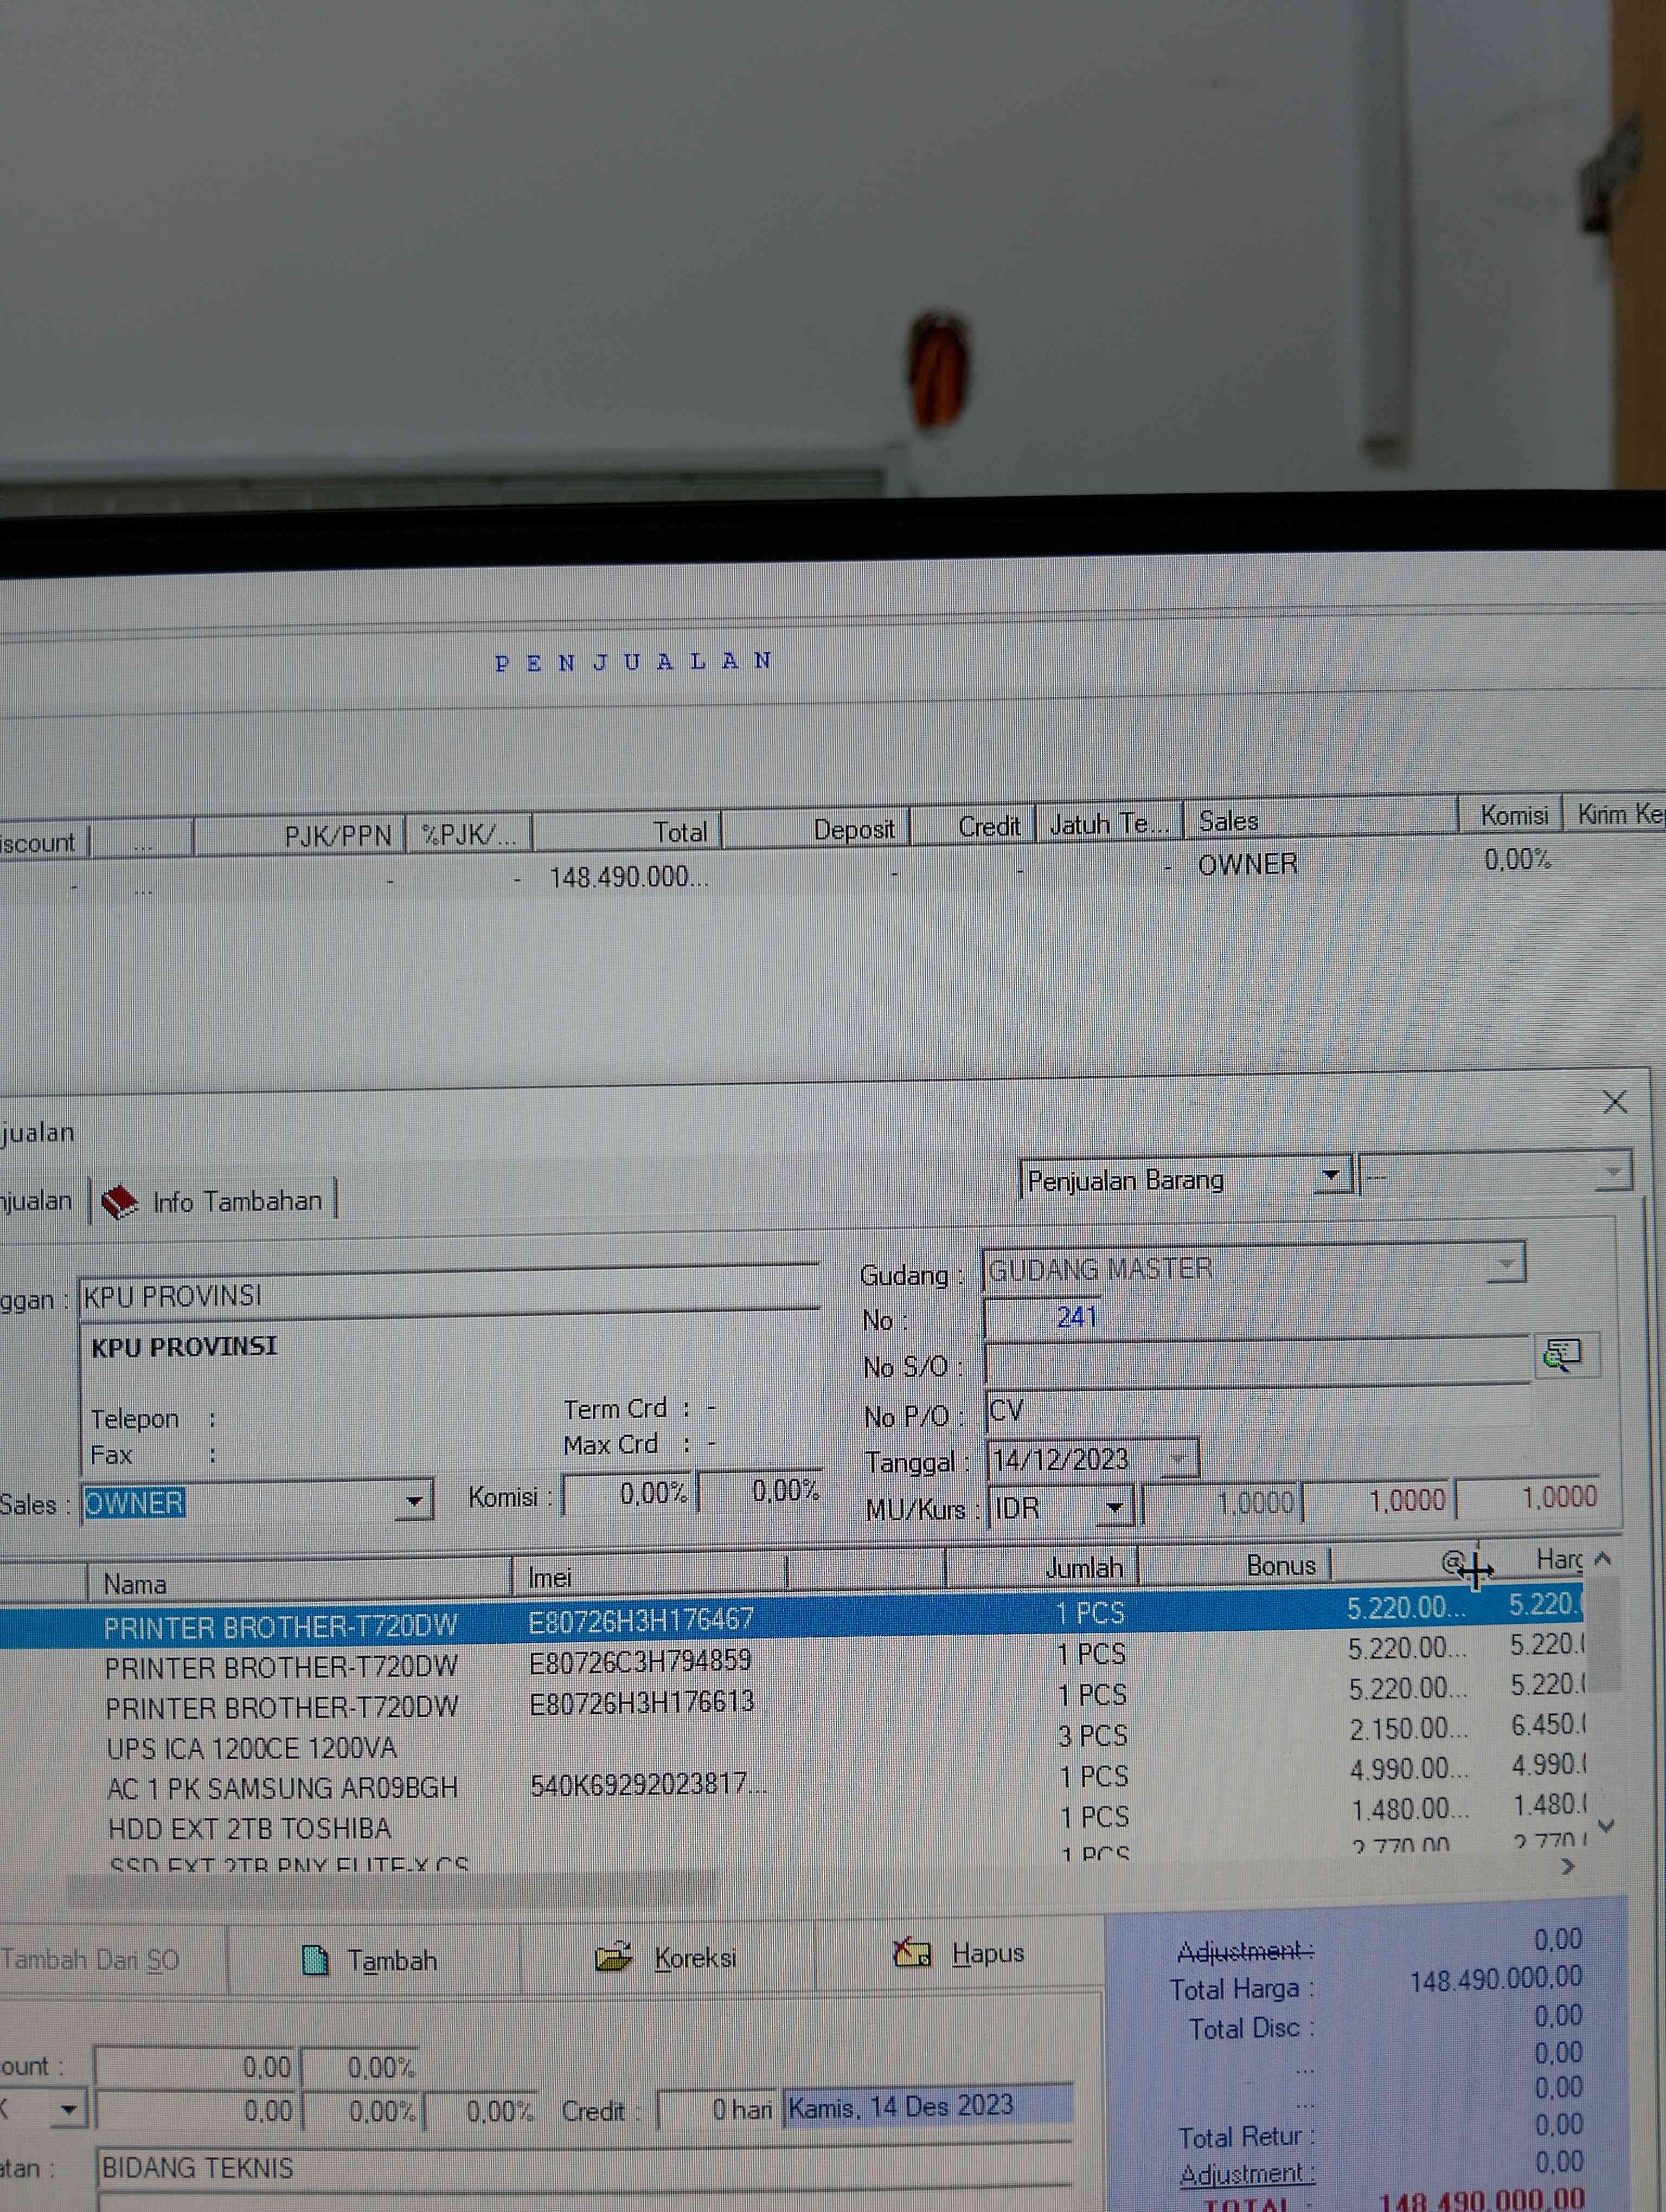Image resolution: width=1666 pixels, height=2212 pixels.
Task: Click the No S/O lookup icon
Action: pyautogui.click(x=1562, y=1355)
